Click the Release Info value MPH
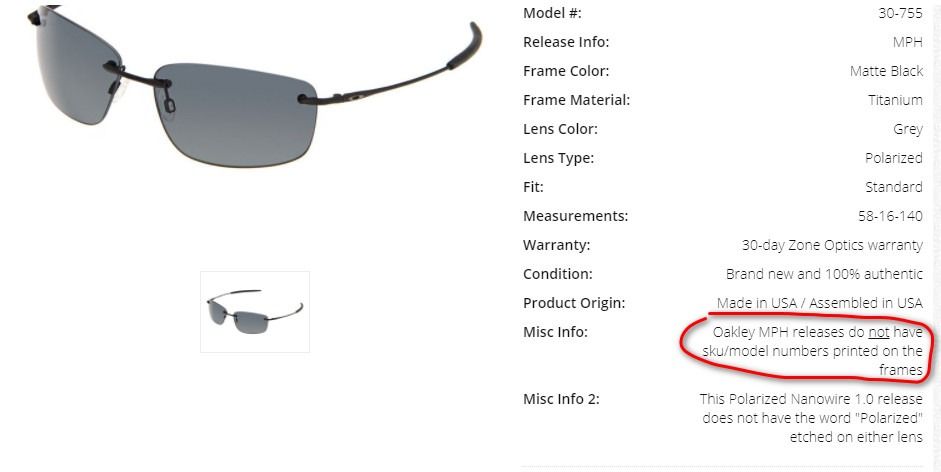 [907, 42]
